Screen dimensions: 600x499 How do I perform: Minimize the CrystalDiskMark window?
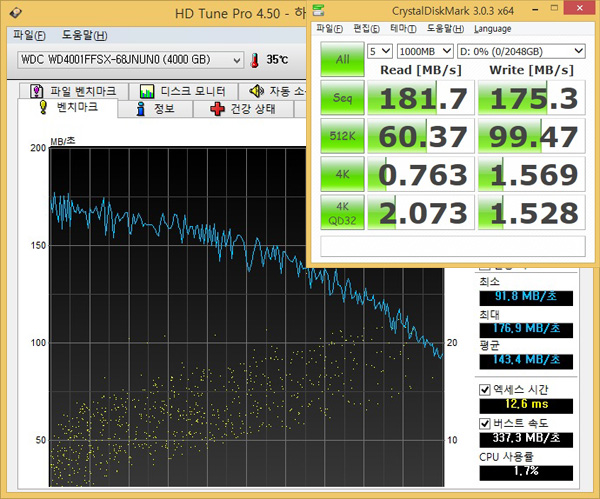coord(535,9)
